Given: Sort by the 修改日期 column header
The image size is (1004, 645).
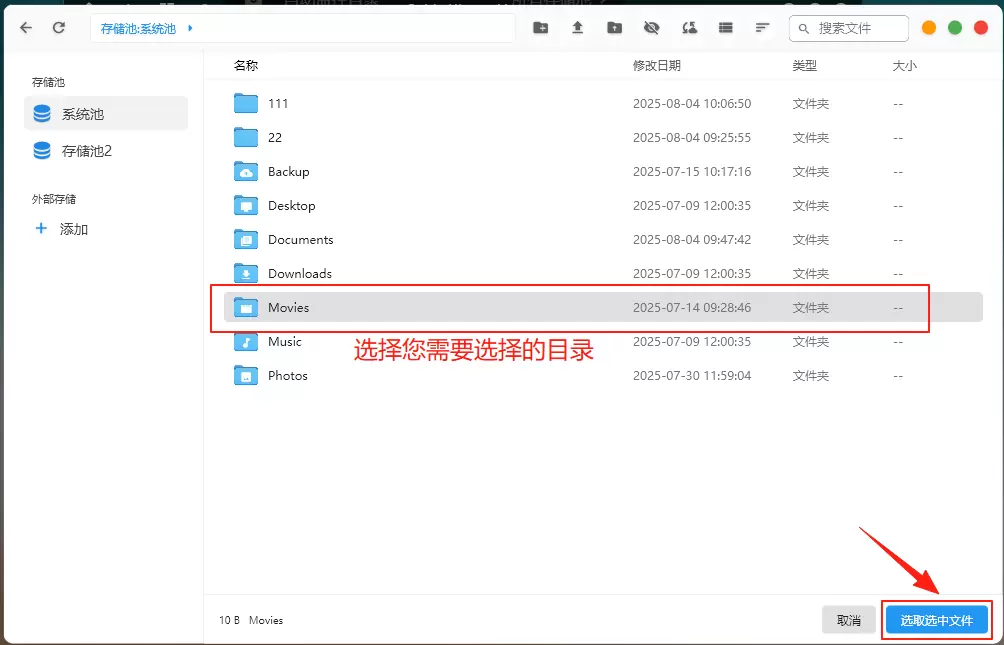Looking at the screenshot, I should pyautogui.click(x=656, y=66).
